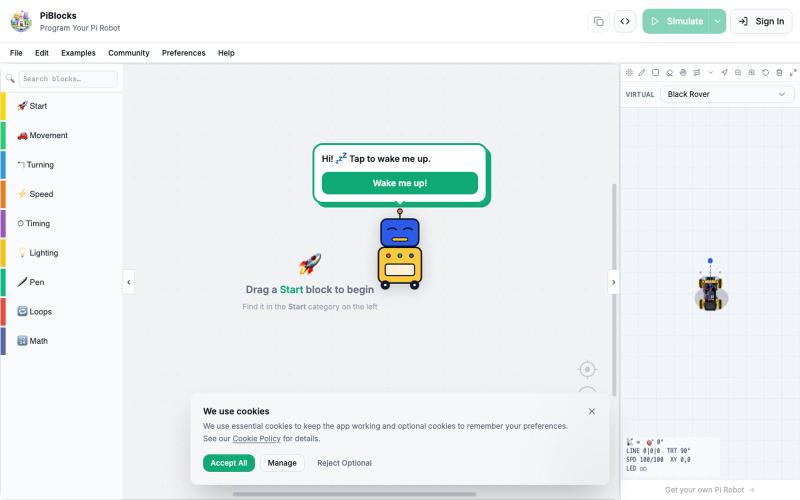Viewport: 800px width, 500px height.
Task: Select the Start block category
Action: [61, 106]
